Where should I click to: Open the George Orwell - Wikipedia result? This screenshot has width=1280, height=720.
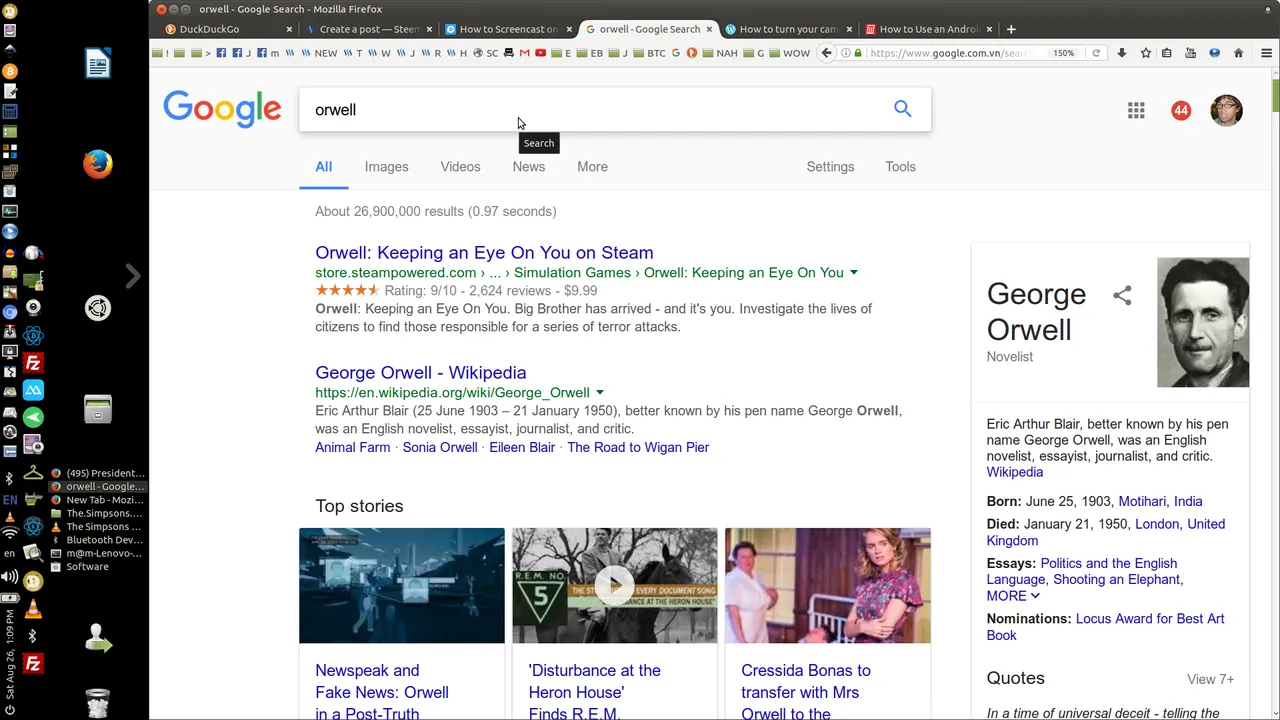pos(420,373)
